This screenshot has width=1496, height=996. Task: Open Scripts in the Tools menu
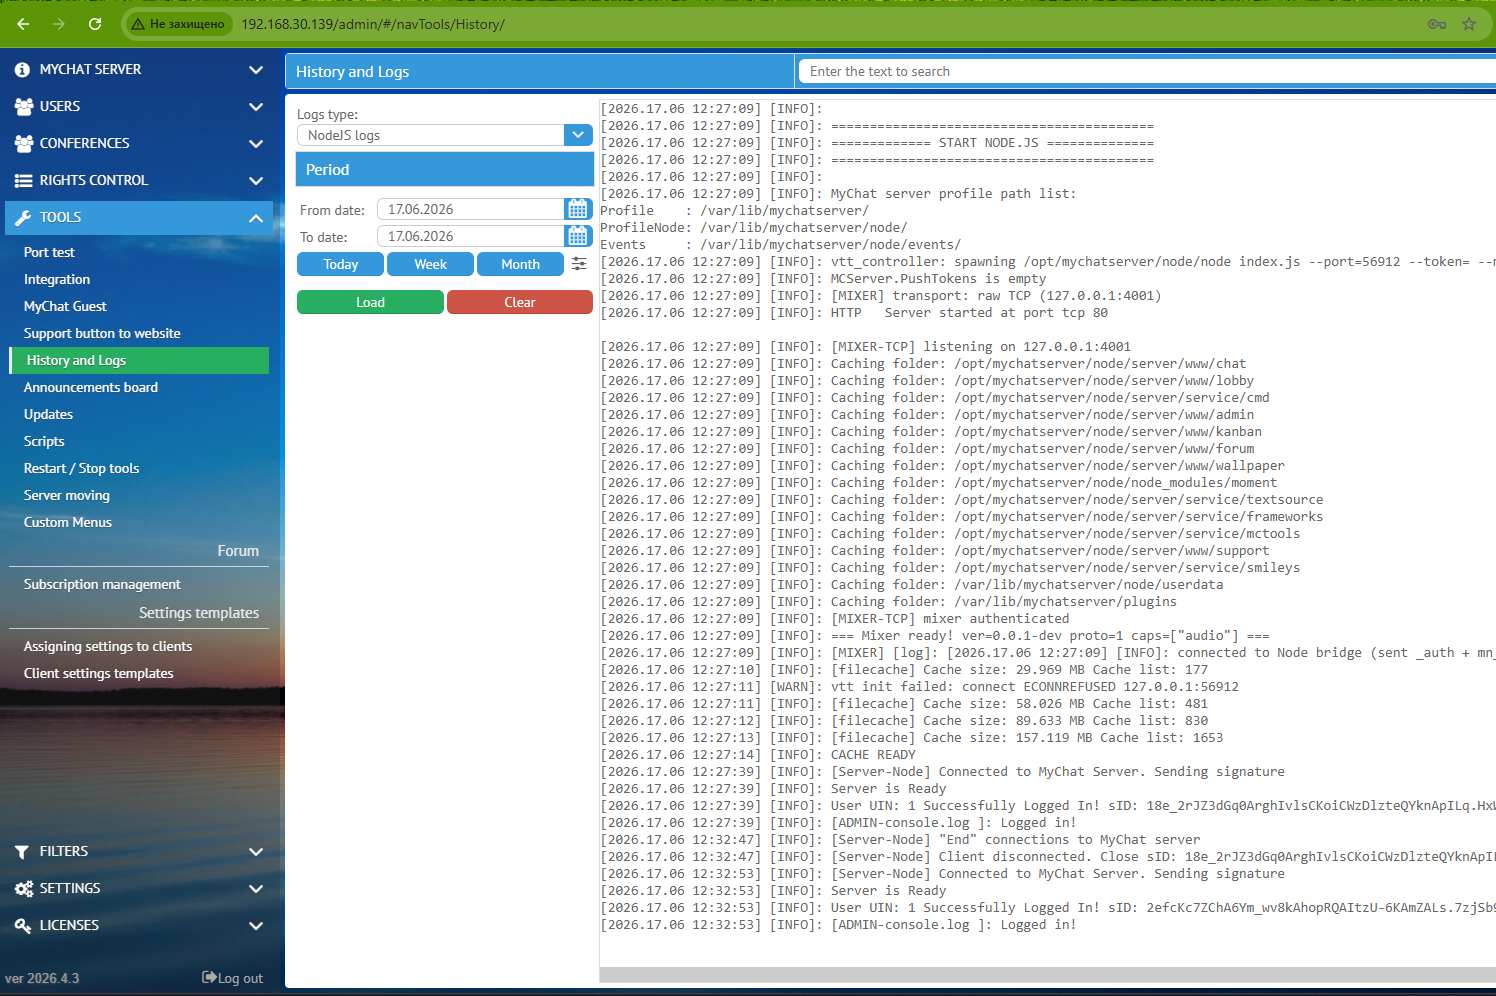[44, 442]
